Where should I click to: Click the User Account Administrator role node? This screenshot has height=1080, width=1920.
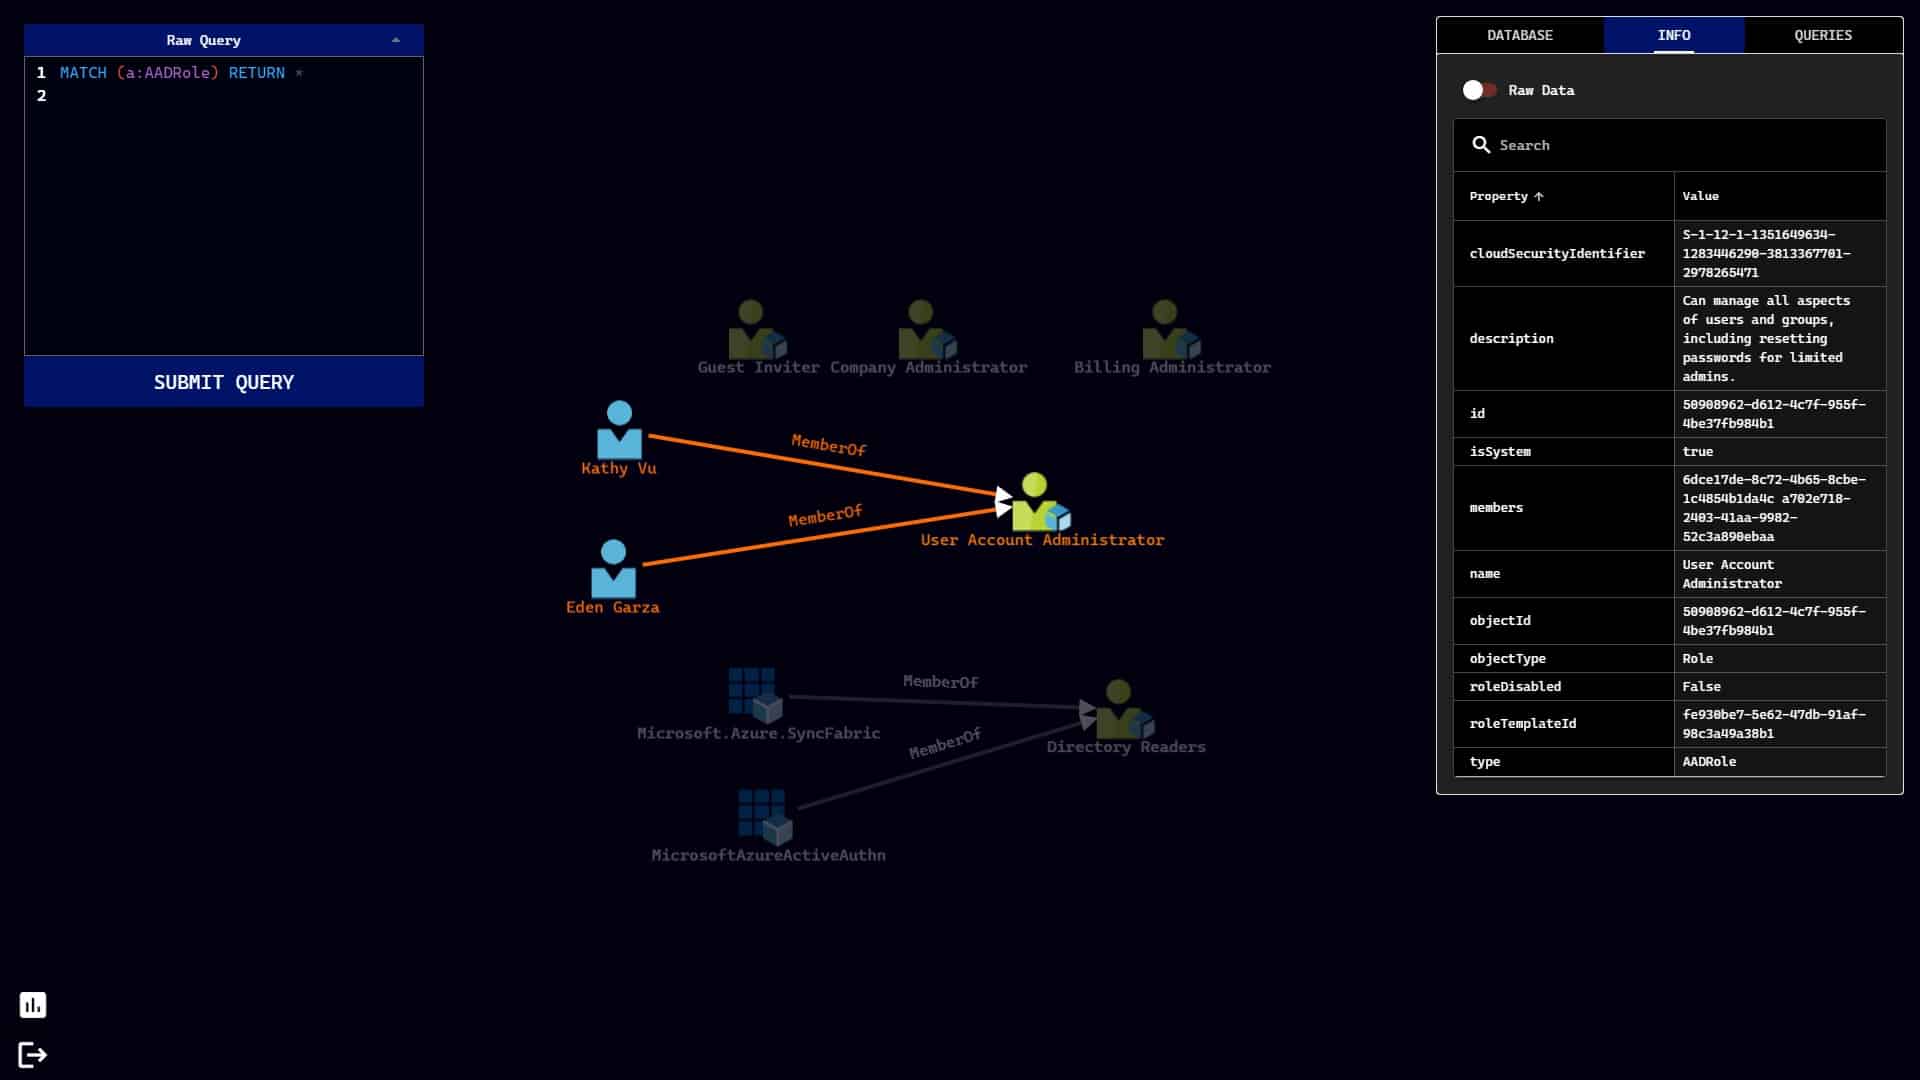coord(1040,502)
